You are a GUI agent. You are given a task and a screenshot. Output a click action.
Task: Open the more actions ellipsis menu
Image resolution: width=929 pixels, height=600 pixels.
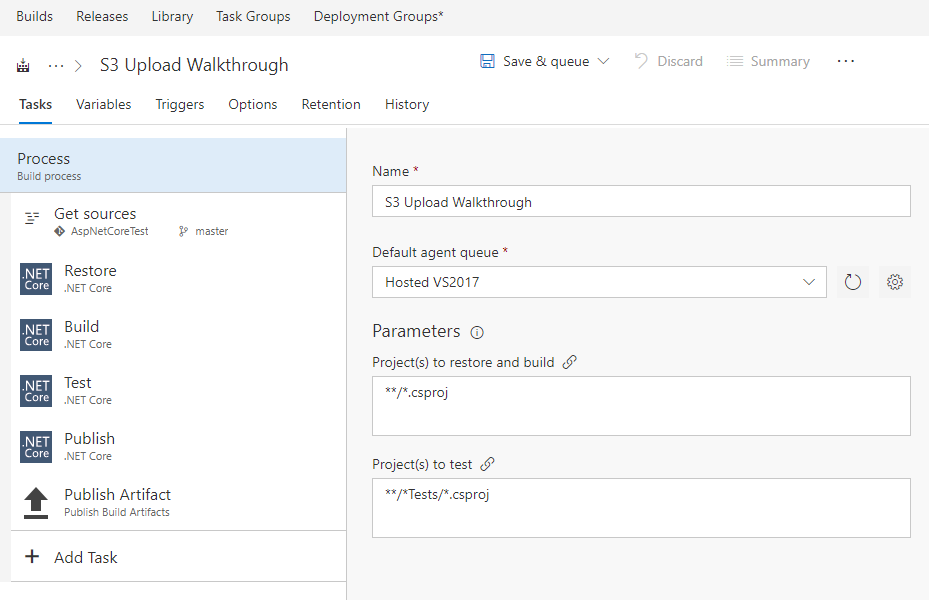click(845, 61)
